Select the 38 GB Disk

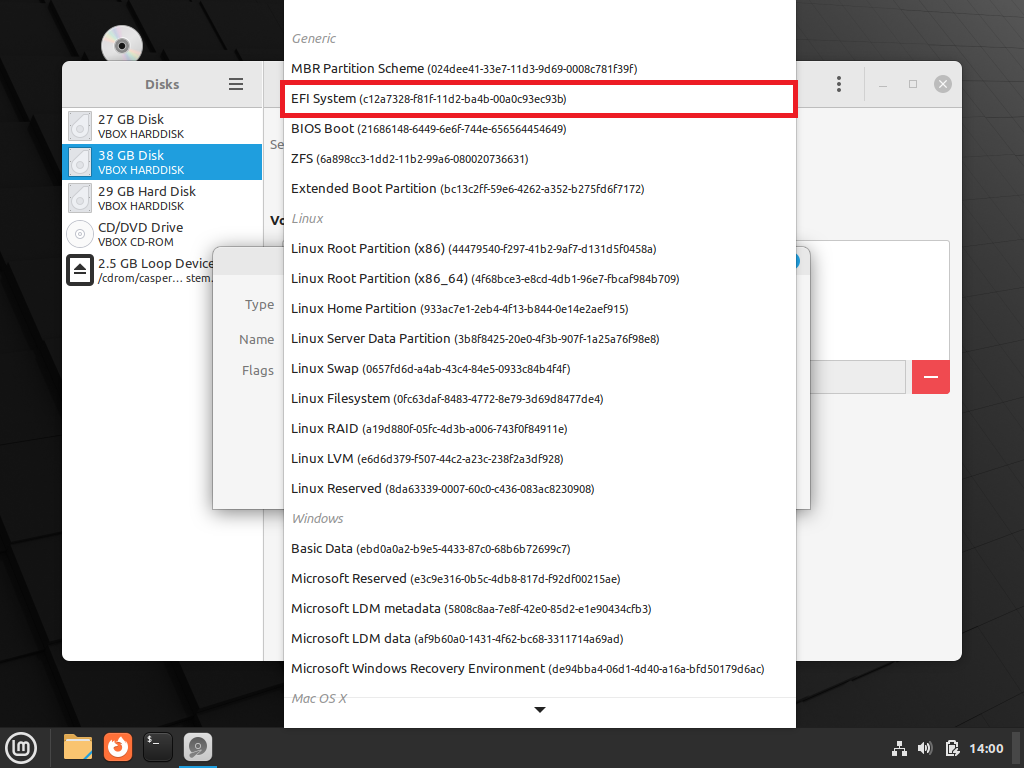(x=162, y=162)
